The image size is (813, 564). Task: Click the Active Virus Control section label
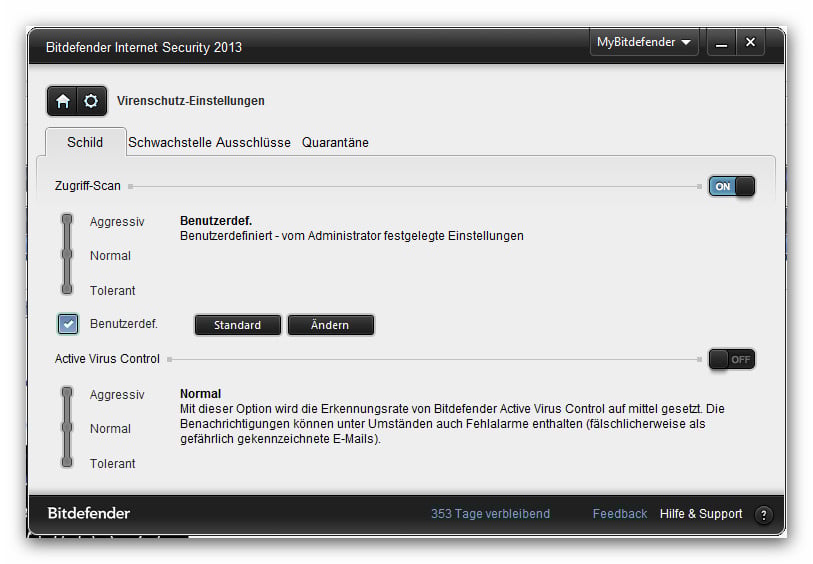pyautogui.click(x=107, y=359)
